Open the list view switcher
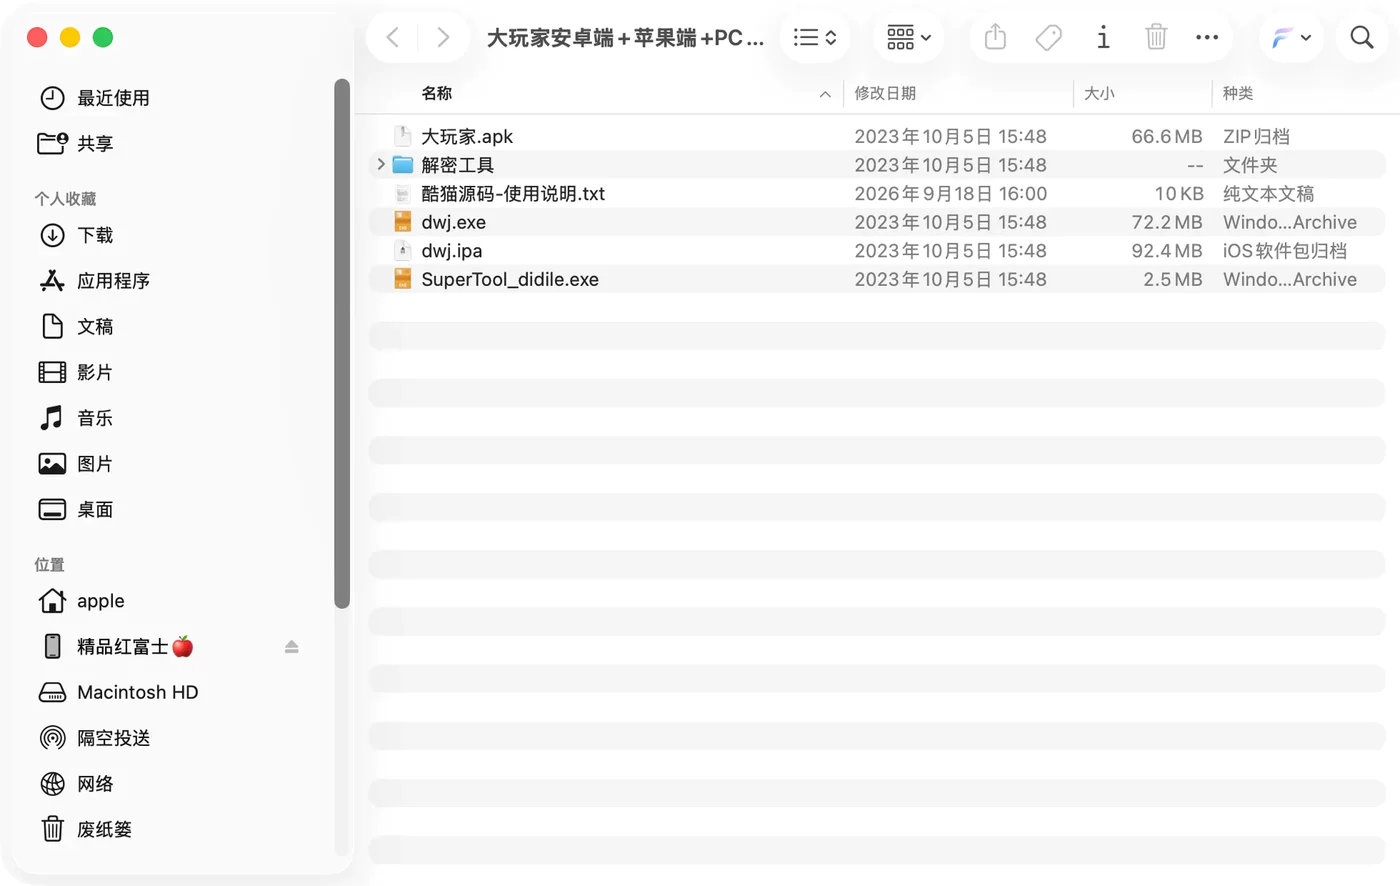This screenshot has width=1400, height=886. click(815, 38)
